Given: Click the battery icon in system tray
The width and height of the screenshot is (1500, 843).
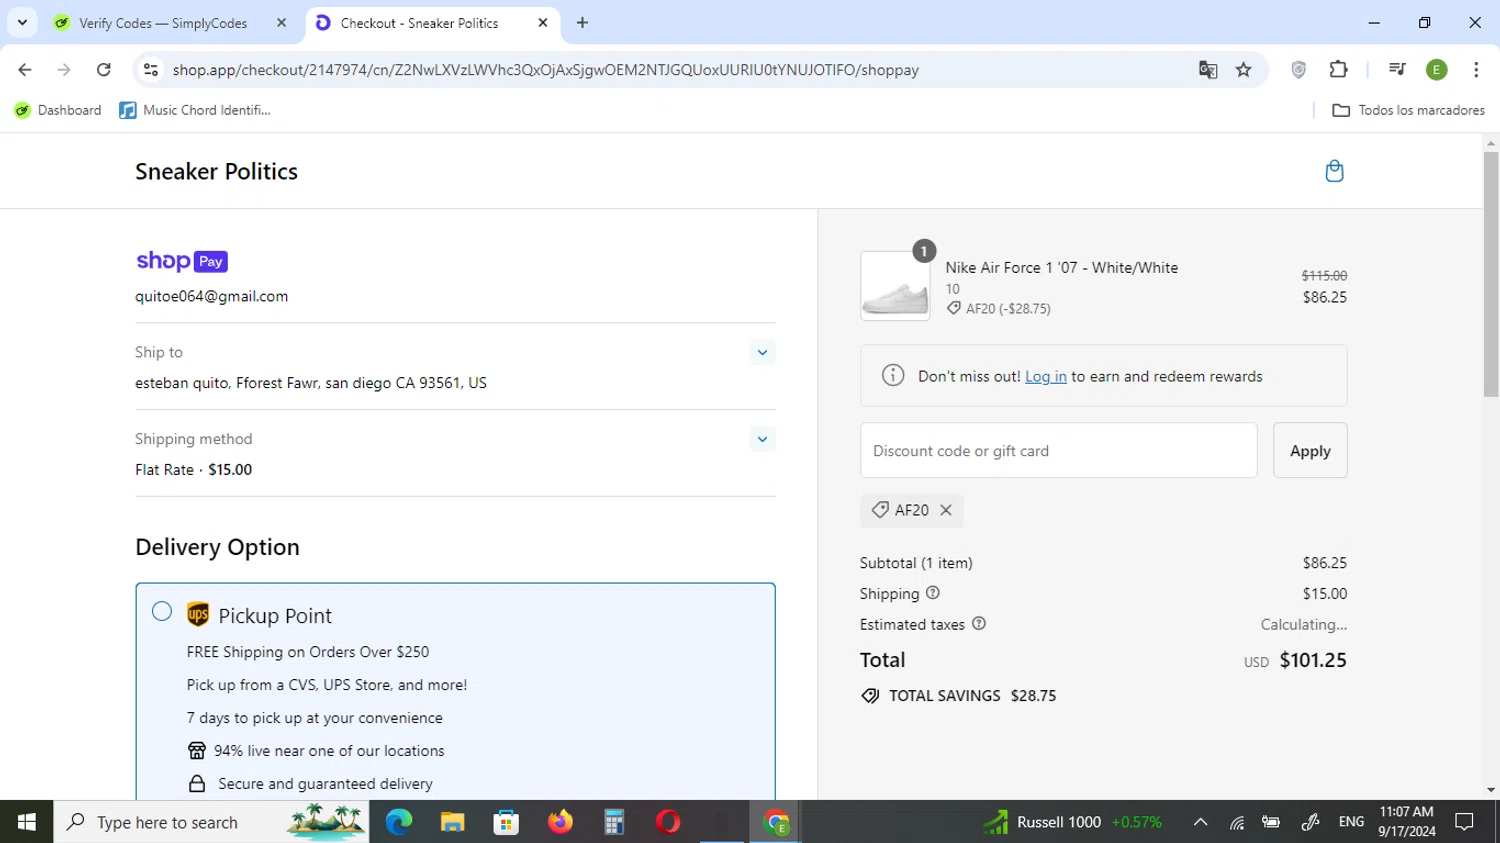Looking at the screenshot, I should click(x=1272, y=822).
